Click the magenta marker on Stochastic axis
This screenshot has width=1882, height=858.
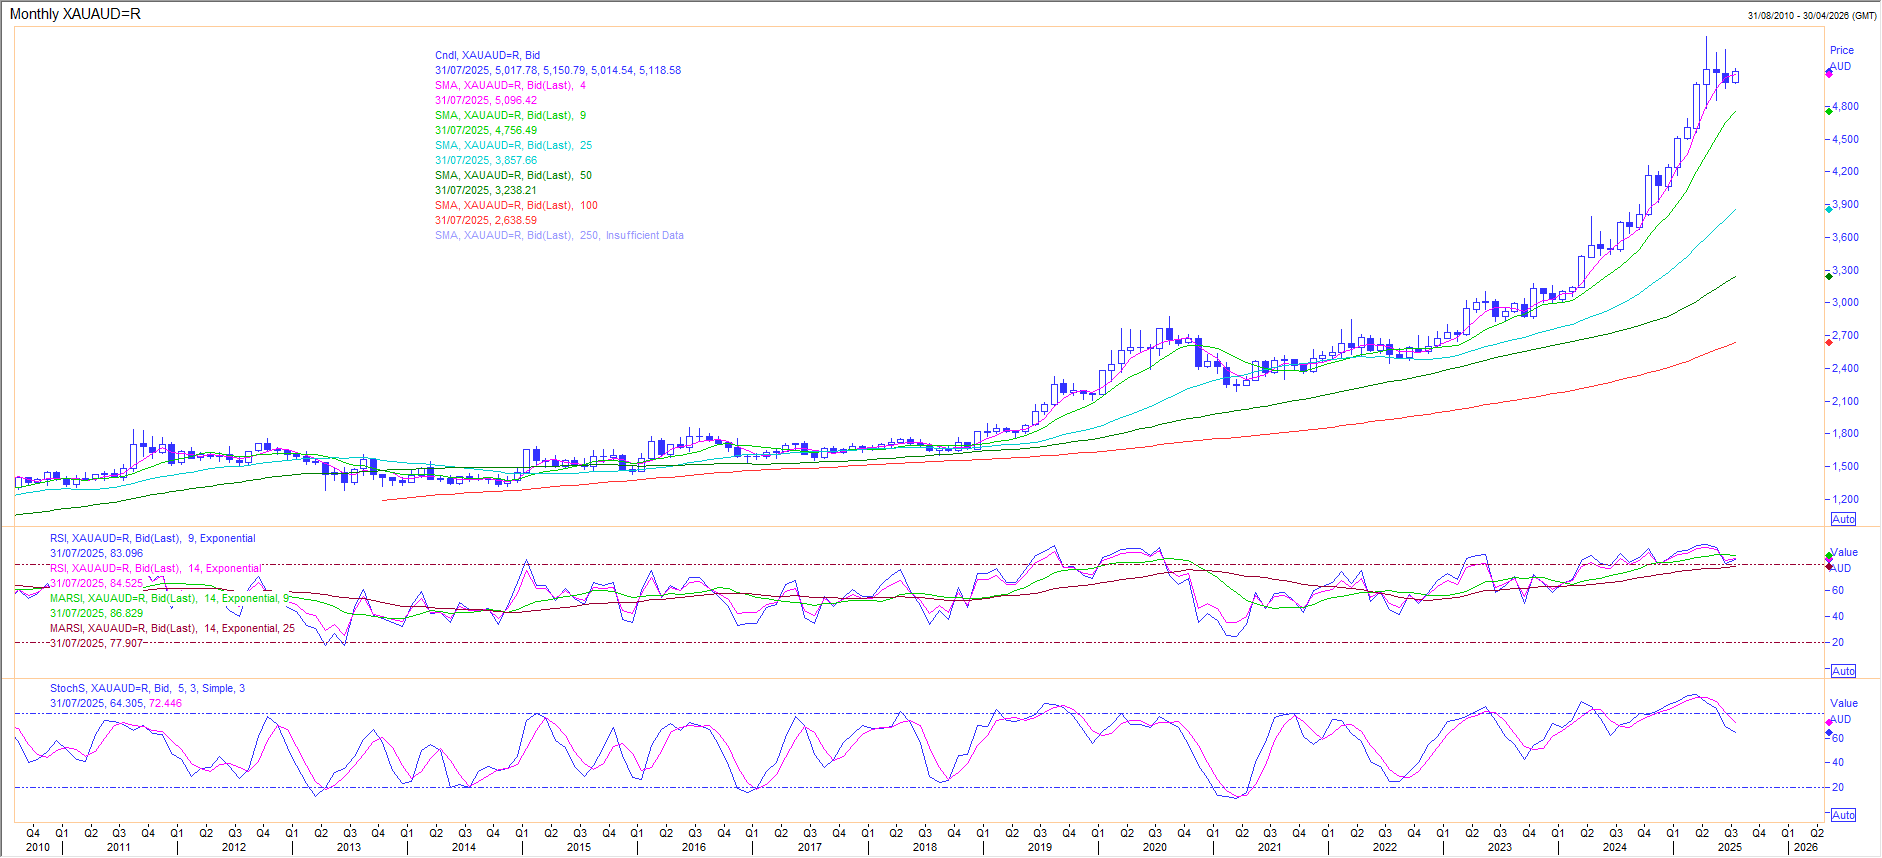[x=1829, y=722]
